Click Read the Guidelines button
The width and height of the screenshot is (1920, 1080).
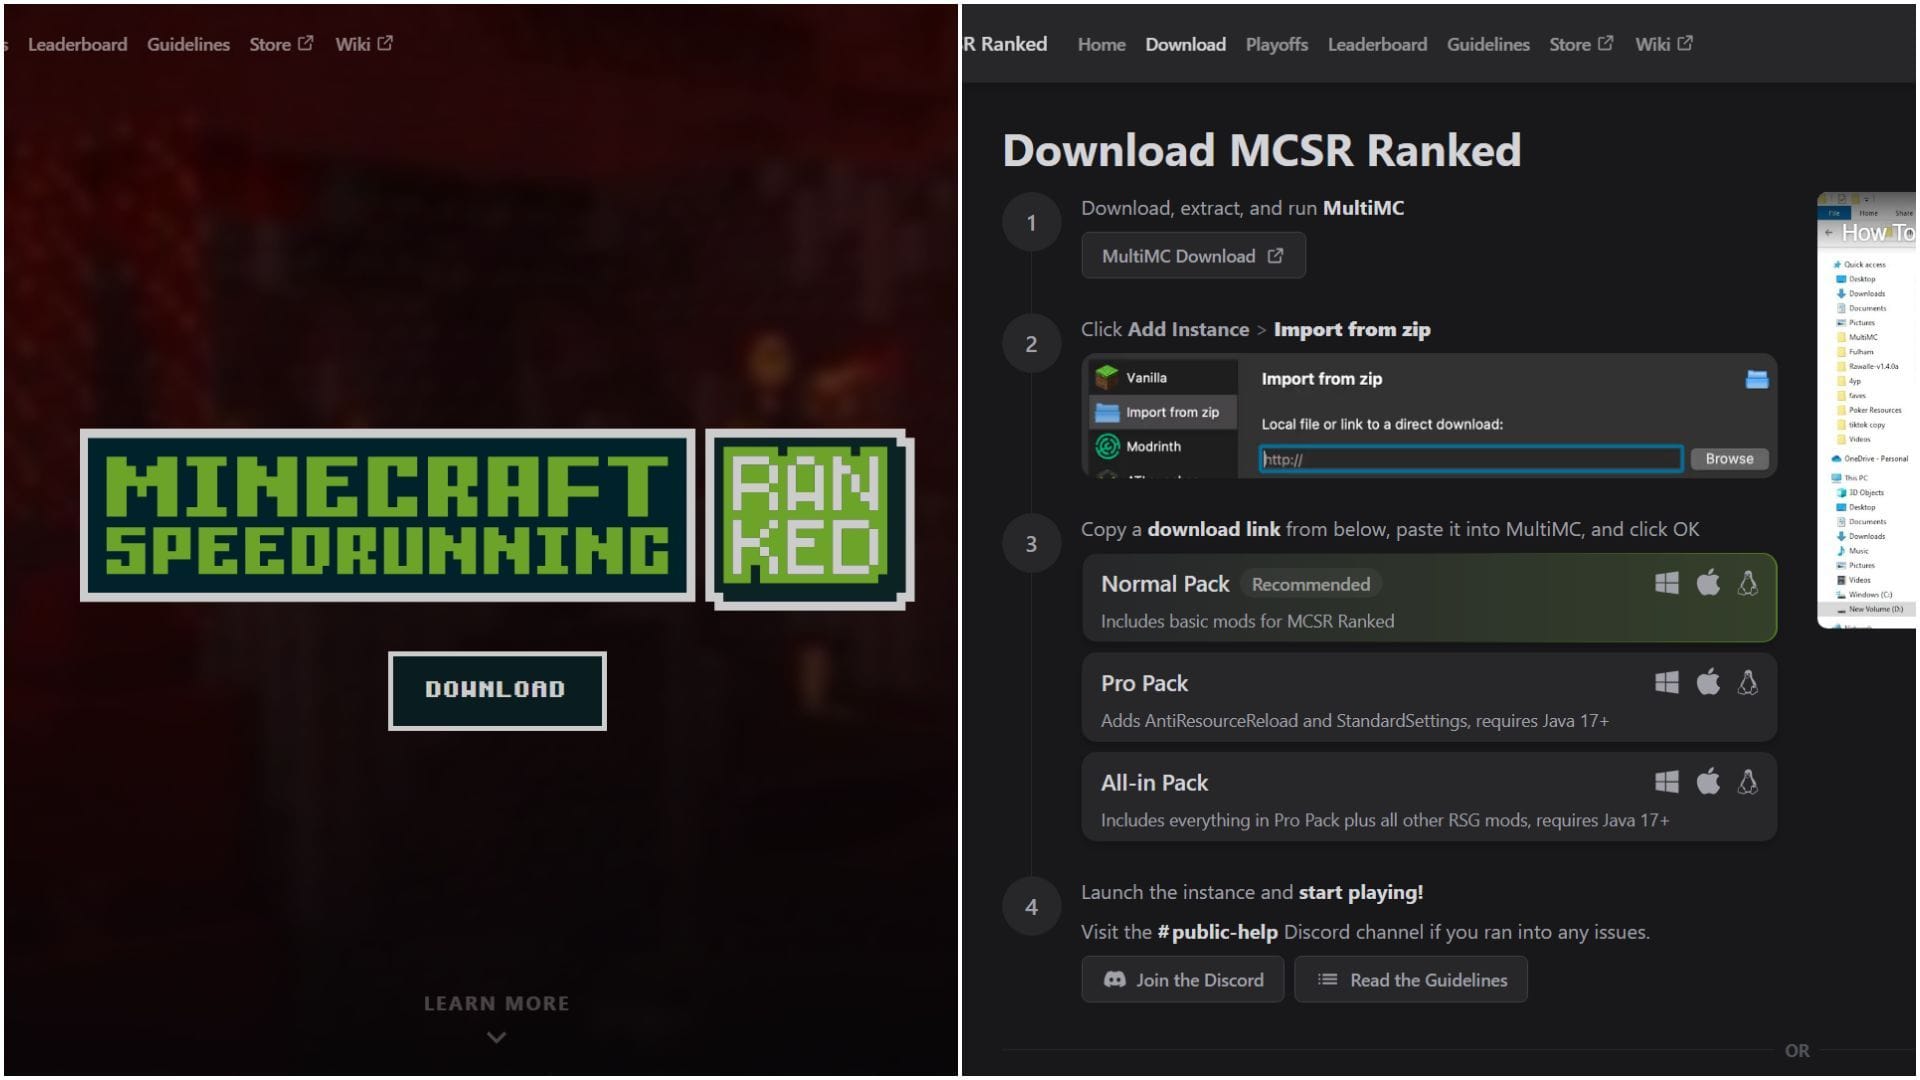(1411, 980)
